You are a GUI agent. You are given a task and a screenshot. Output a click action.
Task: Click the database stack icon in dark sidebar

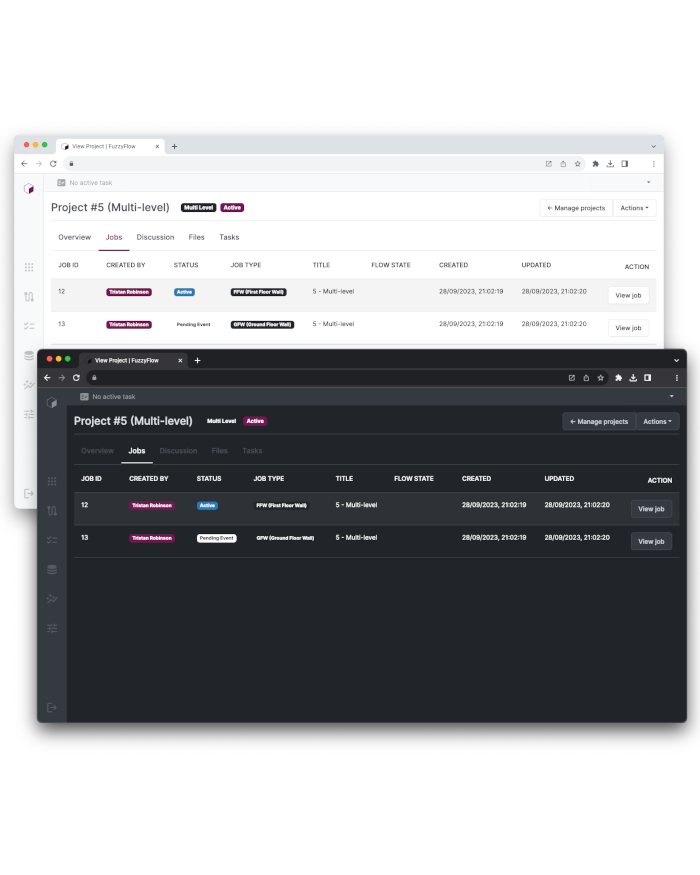coord(52,569)
